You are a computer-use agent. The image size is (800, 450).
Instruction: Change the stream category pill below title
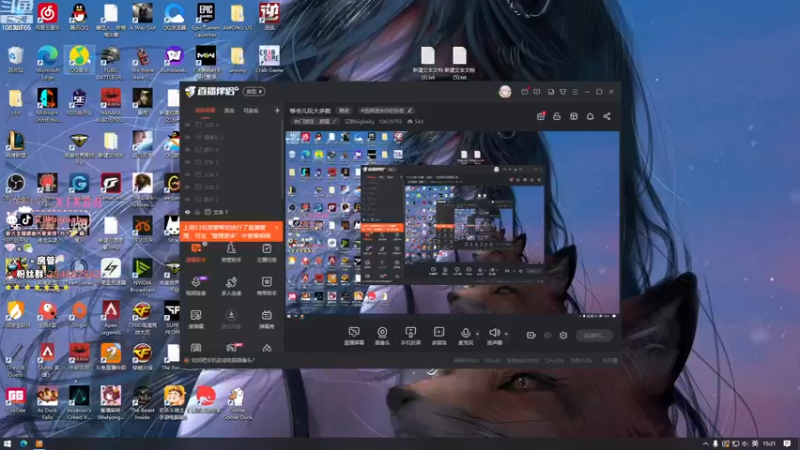coord(315,121)
